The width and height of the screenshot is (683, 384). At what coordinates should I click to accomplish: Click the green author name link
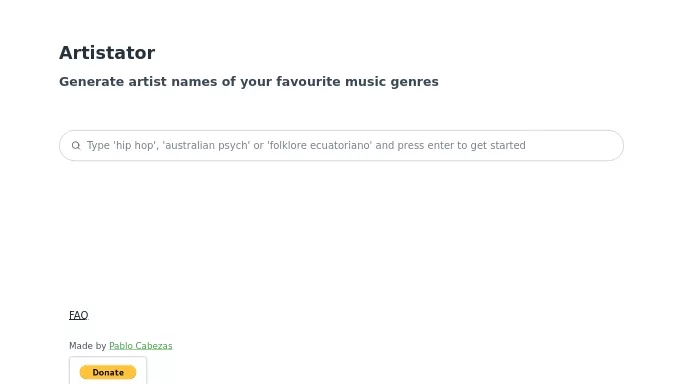[141, 346]
